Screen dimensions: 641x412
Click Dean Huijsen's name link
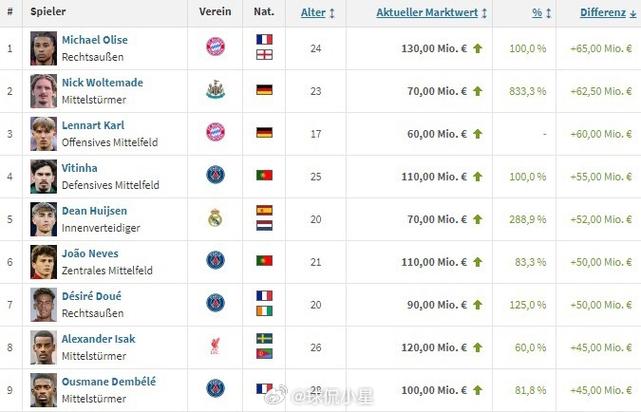(x=94, y=211)
